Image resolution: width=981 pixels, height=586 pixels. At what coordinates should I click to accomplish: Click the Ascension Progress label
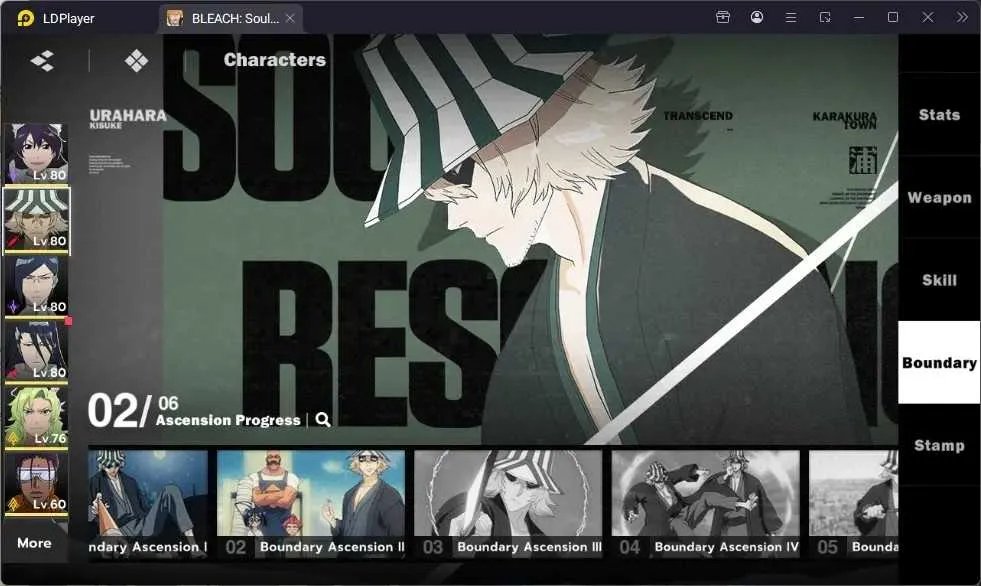tap(228, 420)
